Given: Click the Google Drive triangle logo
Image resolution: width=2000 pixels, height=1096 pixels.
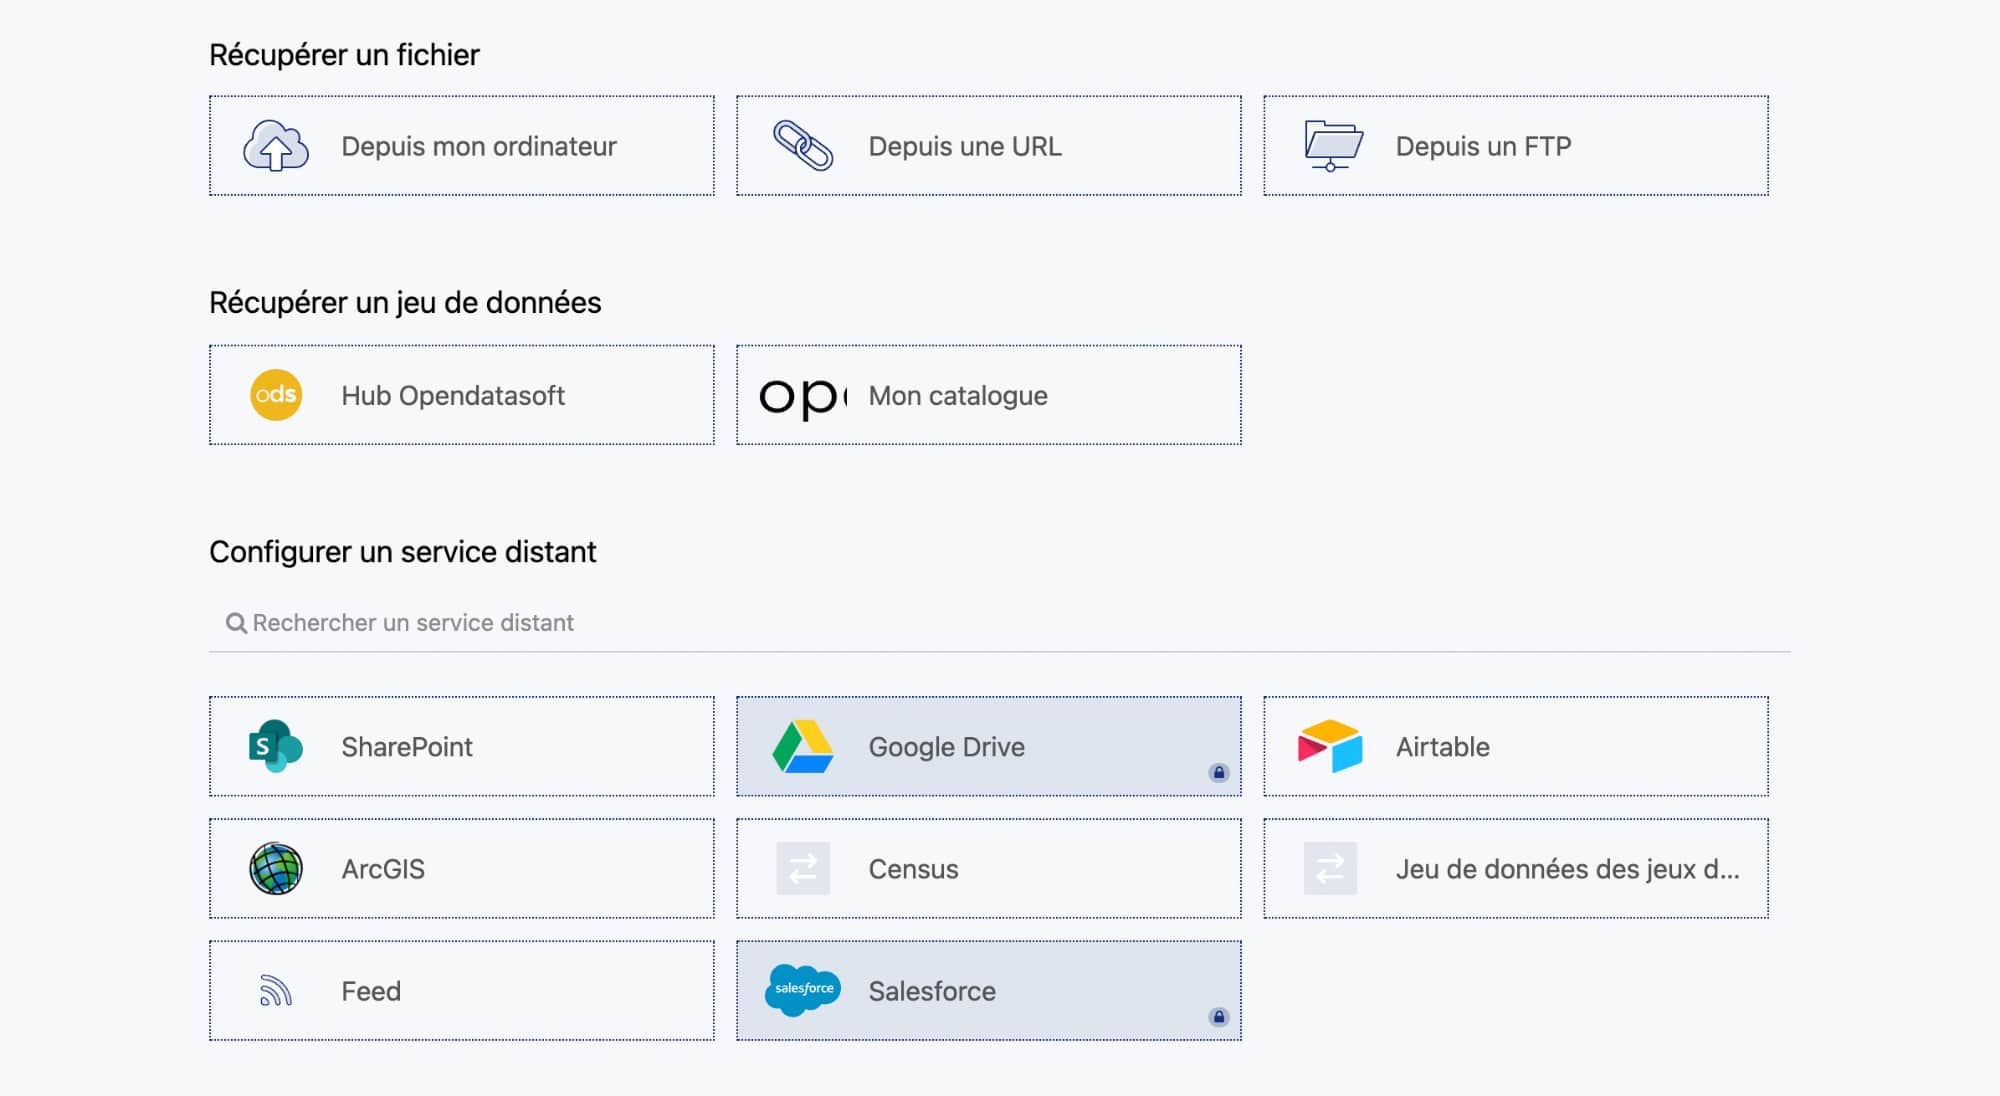Looking at the screenshot, I should pos(802,747).
